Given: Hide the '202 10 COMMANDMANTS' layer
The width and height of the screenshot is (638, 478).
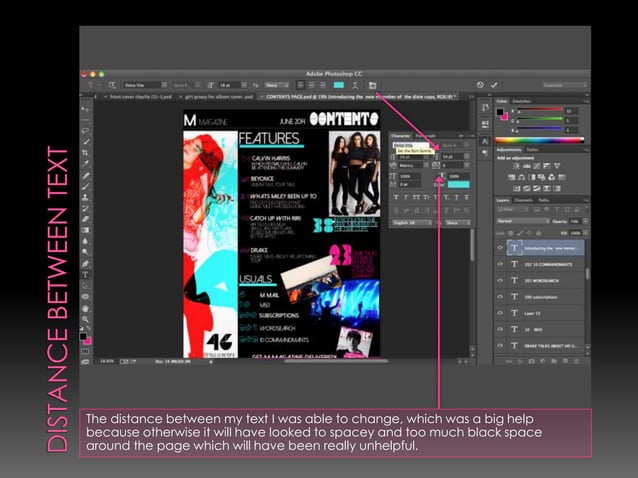Looking at the screenshot, I should (500, 264).
